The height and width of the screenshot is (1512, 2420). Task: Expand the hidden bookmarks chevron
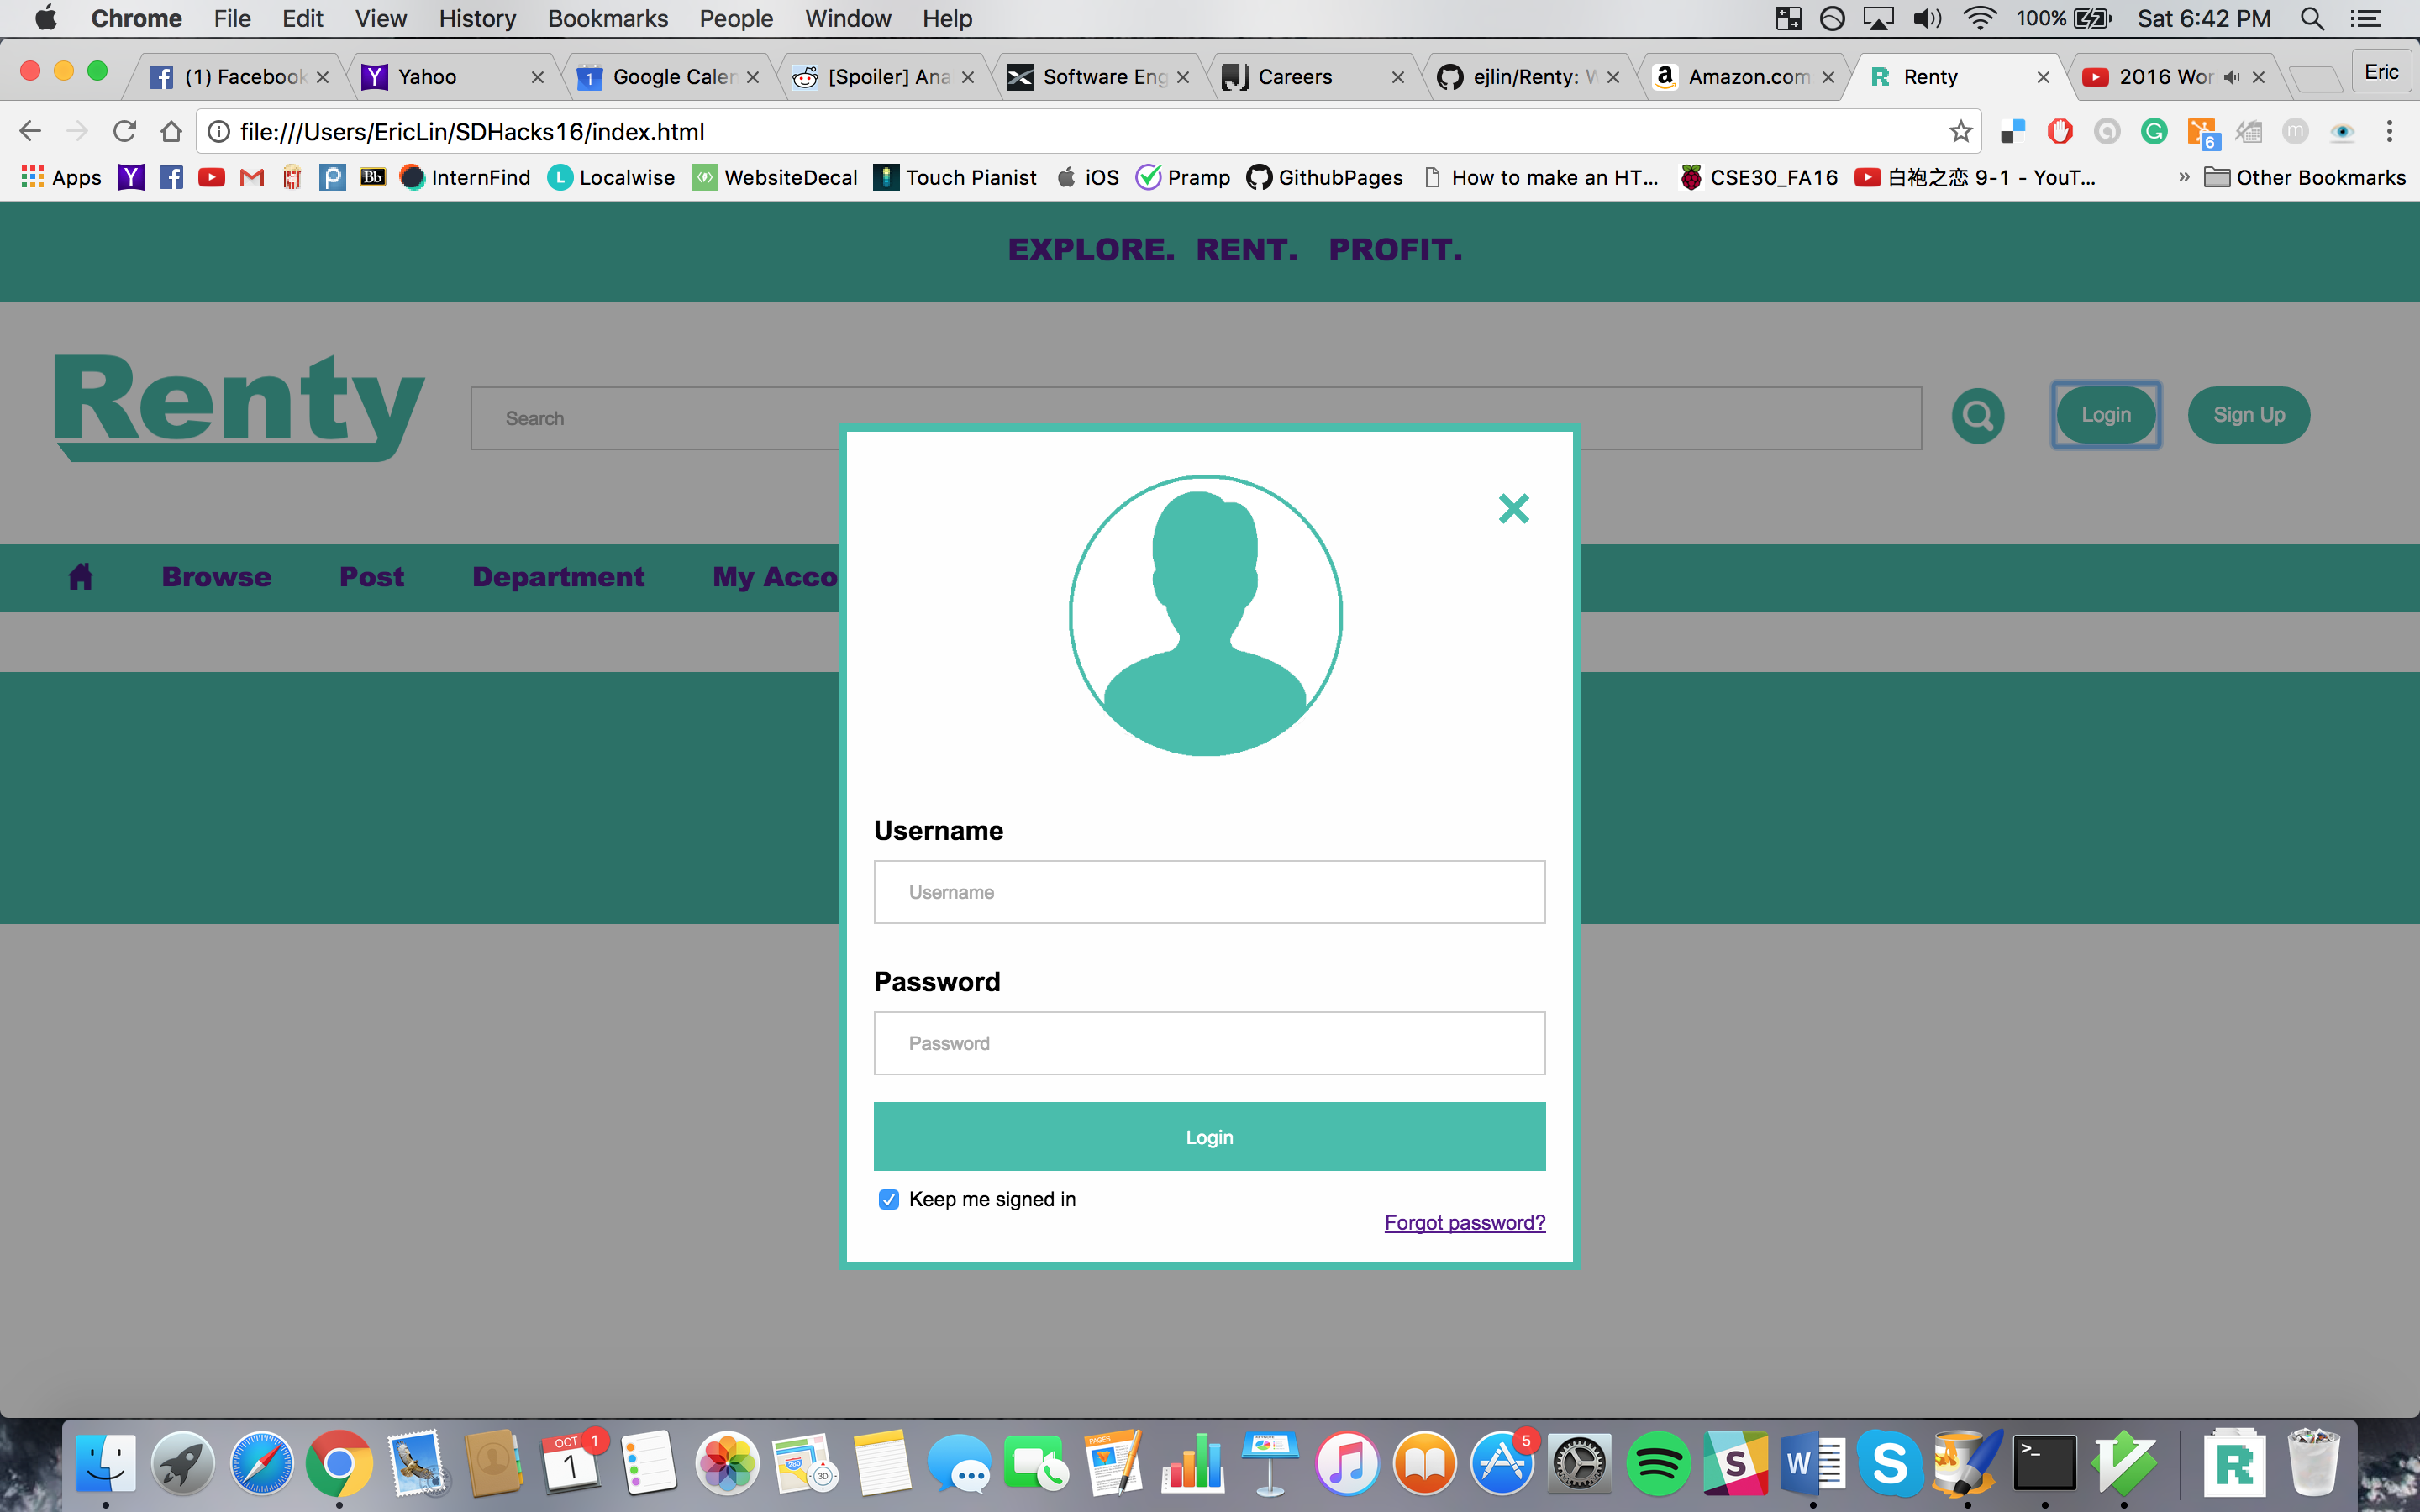[2183, 177]
